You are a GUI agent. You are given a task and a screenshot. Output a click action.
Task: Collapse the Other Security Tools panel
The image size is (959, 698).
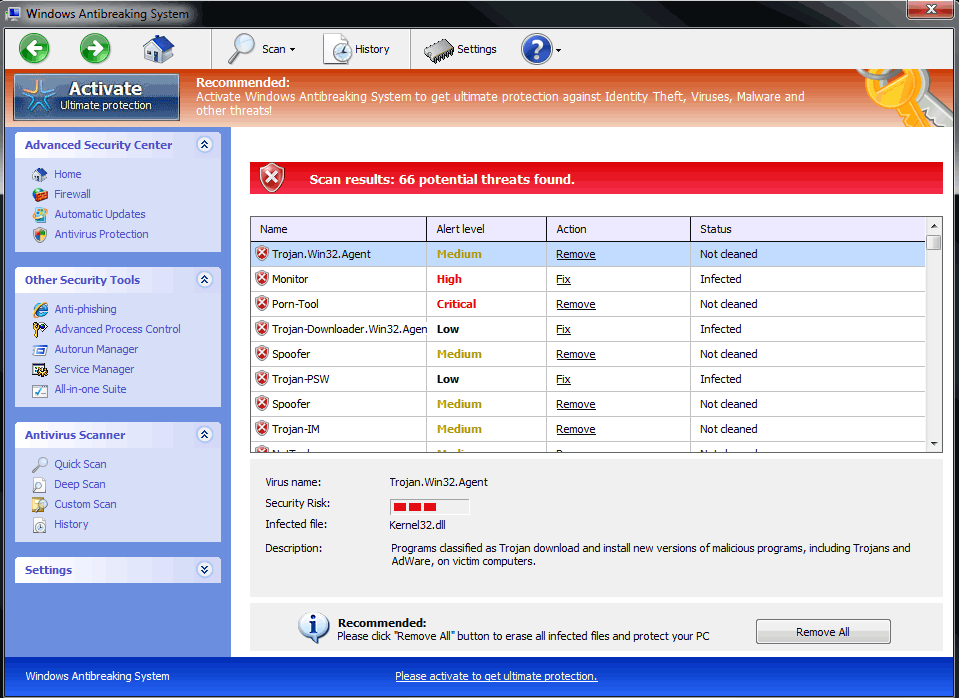point(205,280)
